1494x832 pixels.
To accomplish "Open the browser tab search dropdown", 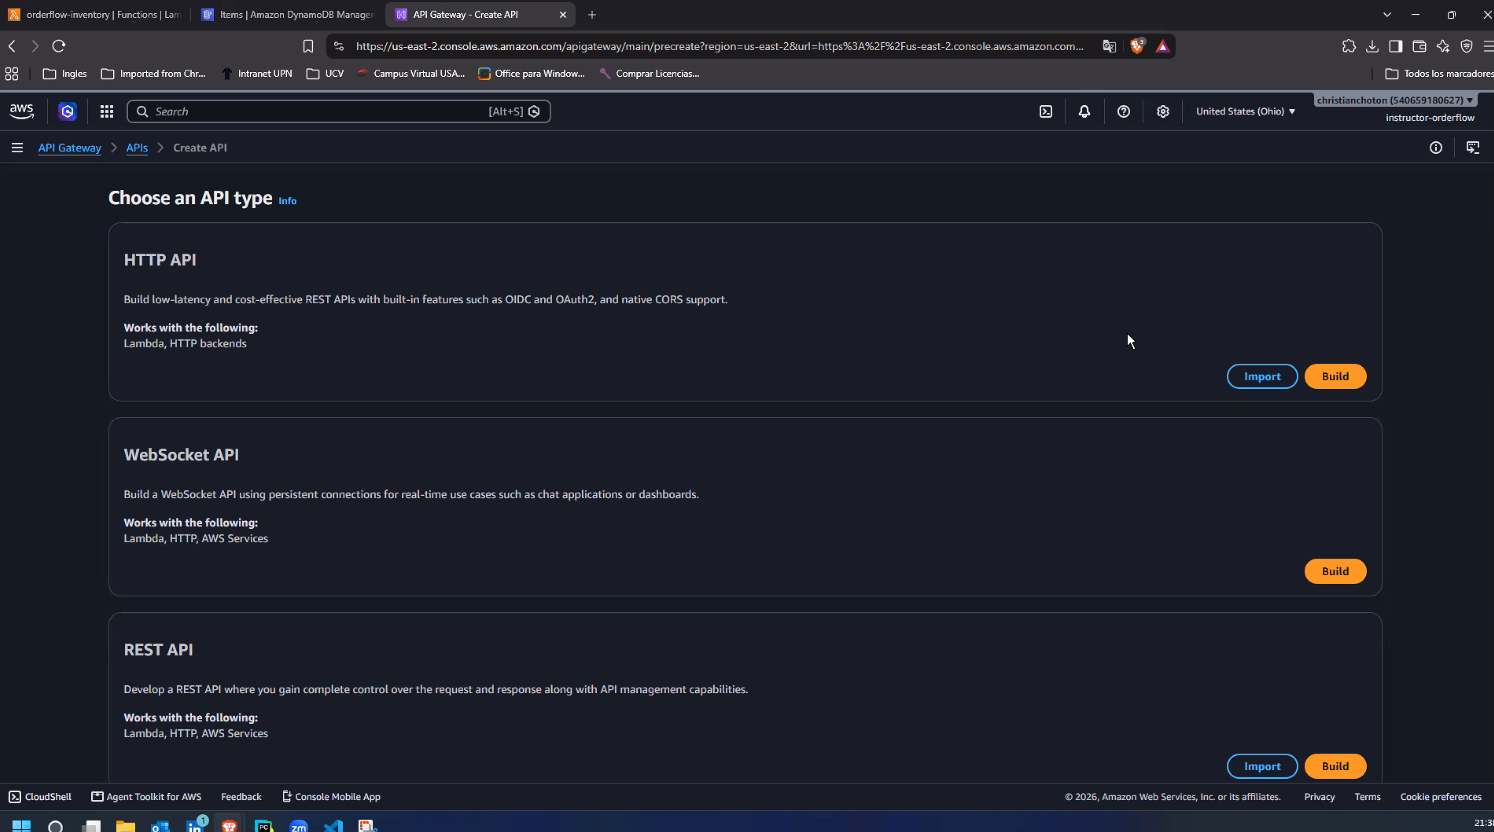I will (x=1387, y=15).
